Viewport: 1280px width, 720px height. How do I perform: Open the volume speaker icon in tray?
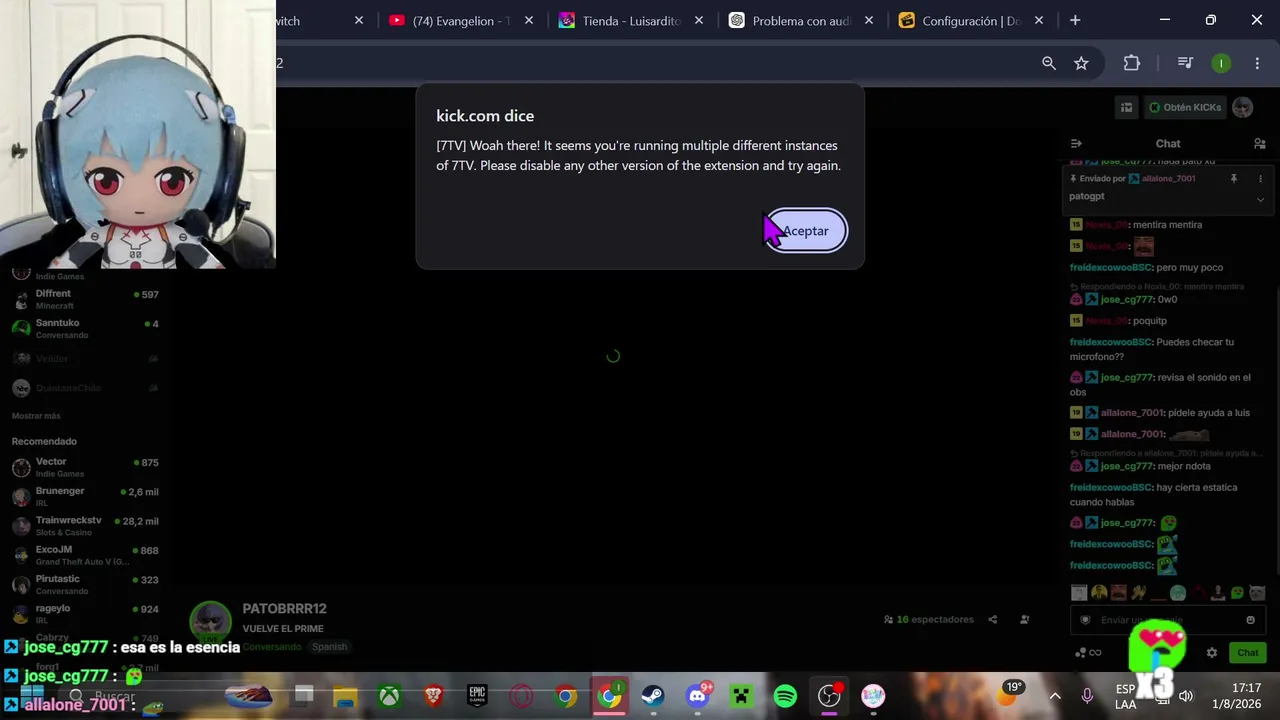(1186, 696)
